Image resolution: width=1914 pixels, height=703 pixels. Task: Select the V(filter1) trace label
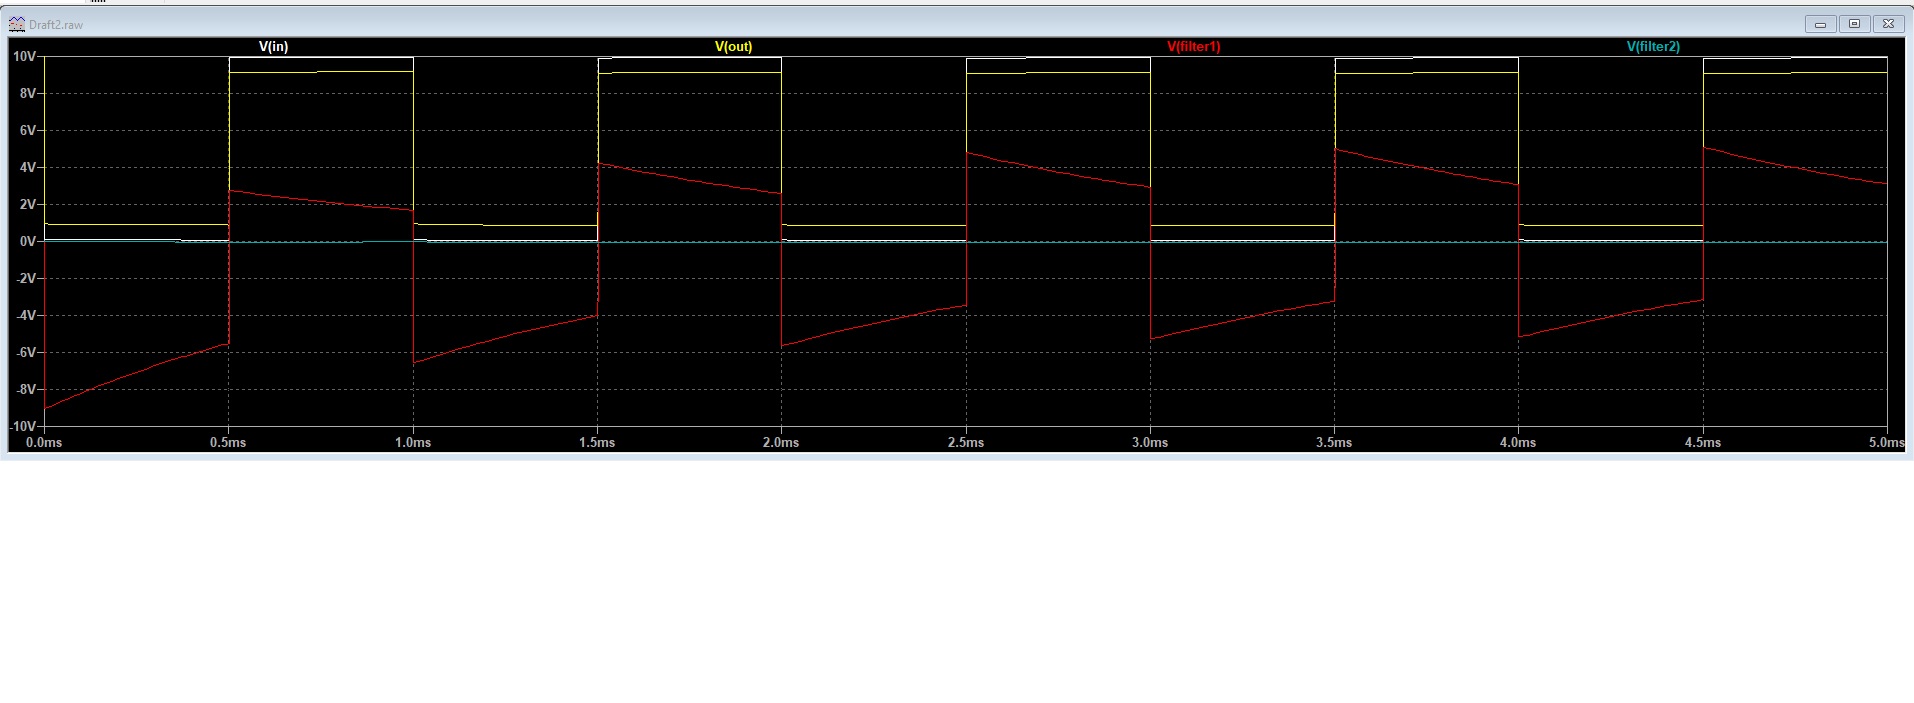1193,47
